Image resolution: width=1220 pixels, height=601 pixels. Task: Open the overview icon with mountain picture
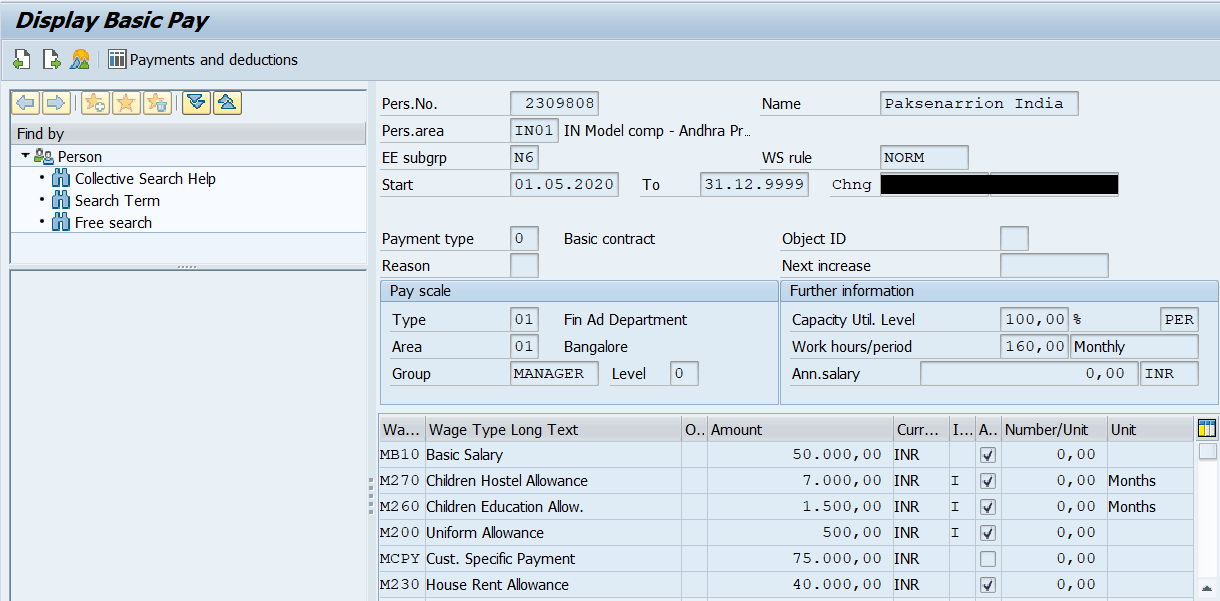(80, 60)
